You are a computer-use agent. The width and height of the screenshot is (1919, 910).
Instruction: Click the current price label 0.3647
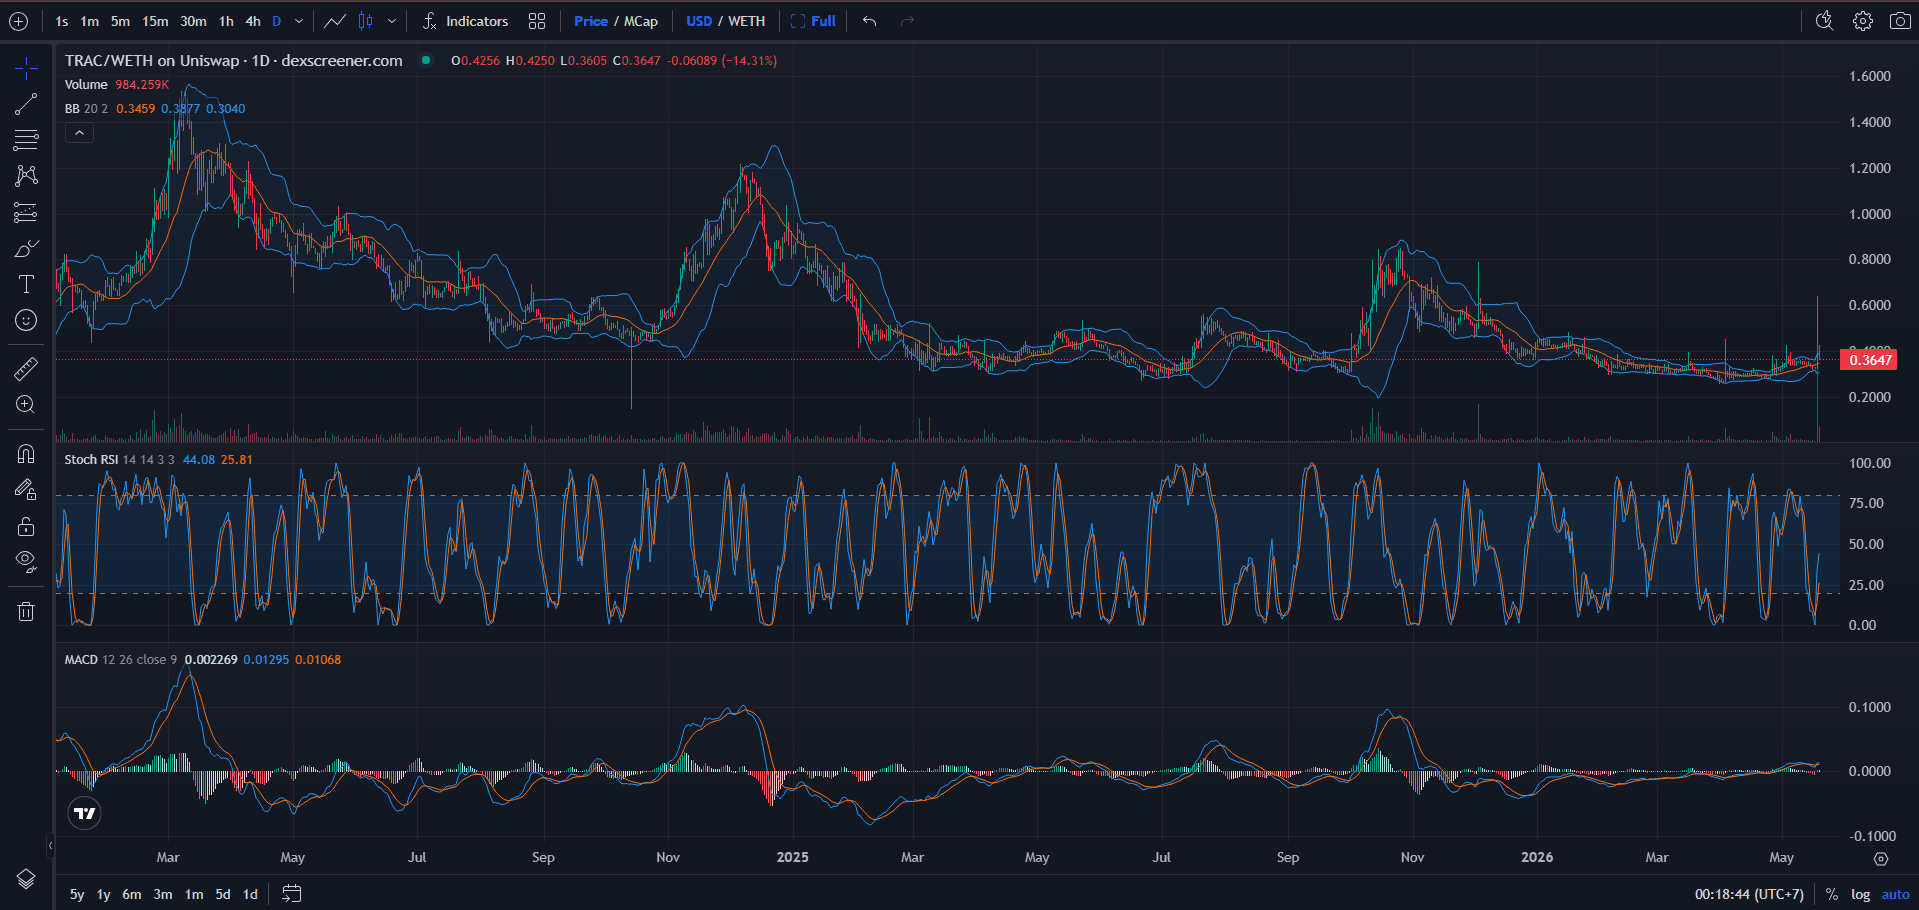tap(1869, 360)
